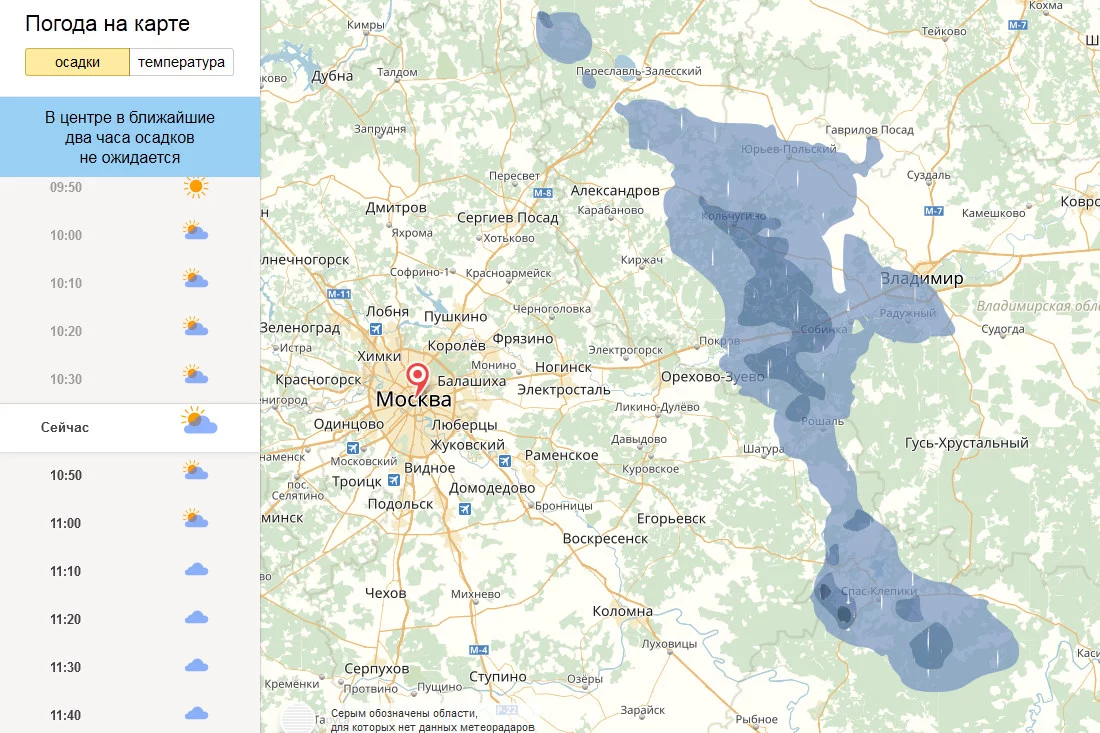This screenshot has height=733, width=1100.
Task: Click the Владимир city label
Action: click(922, 278)
